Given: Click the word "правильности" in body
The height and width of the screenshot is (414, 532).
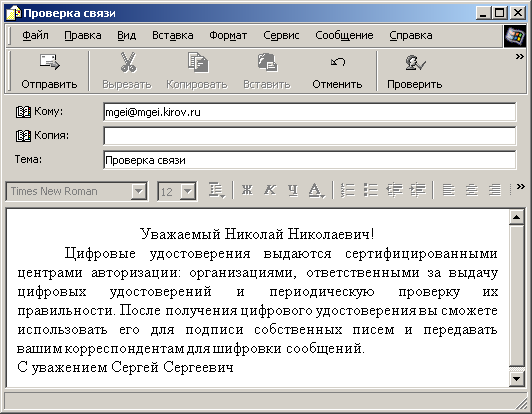Looking at the screenshot, I should click(x=65, y=311).
